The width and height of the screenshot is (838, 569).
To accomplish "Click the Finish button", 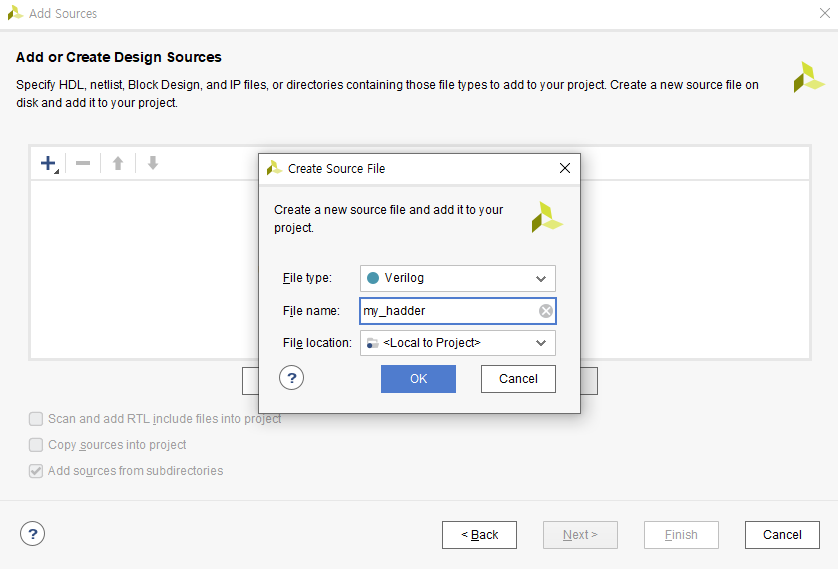I will (x=681, y=535).
